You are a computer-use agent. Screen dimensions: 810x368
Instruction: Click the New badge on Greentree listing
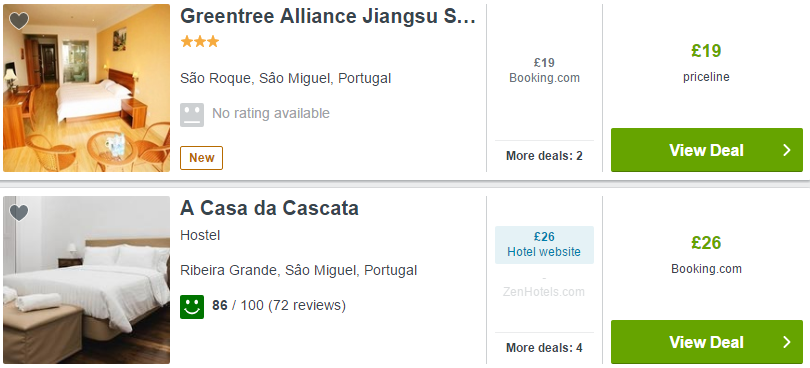click(201, 158)
